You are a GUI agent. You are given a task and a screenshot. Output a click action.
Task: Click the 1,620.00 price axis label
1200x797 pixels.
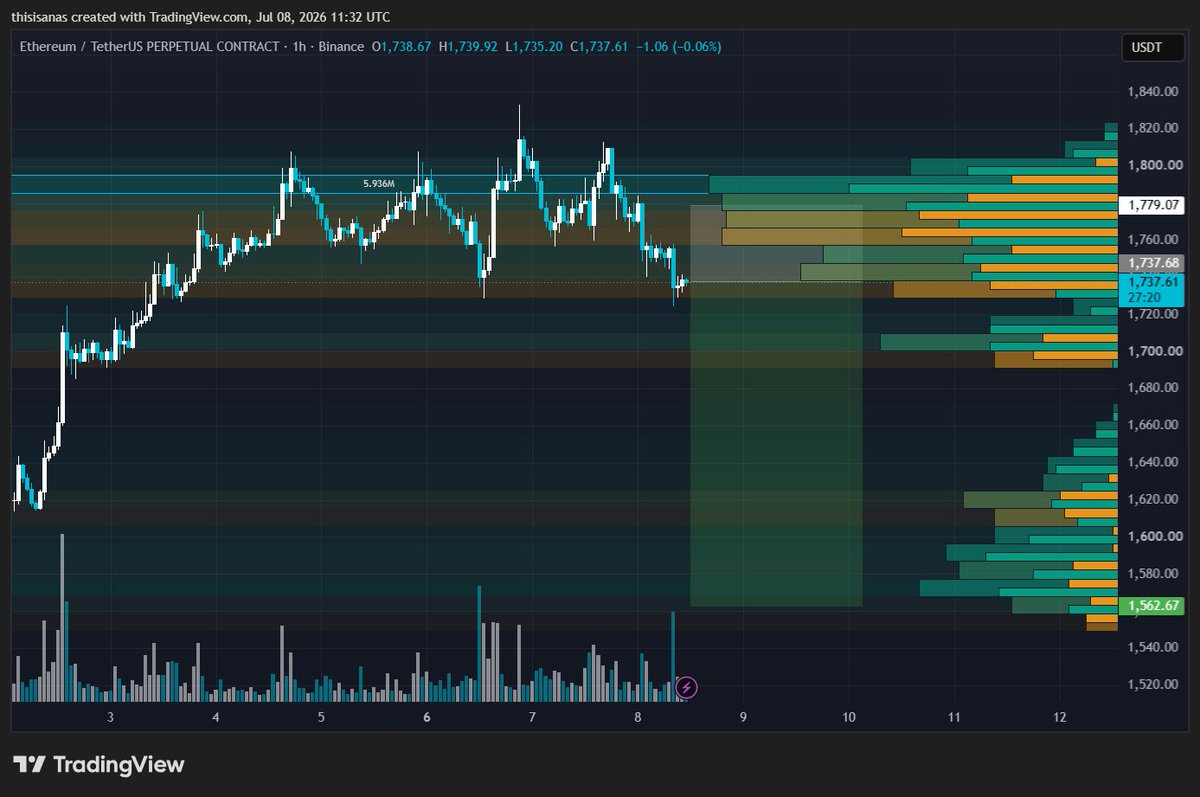pyautogui.click(x=1155, y=499)
